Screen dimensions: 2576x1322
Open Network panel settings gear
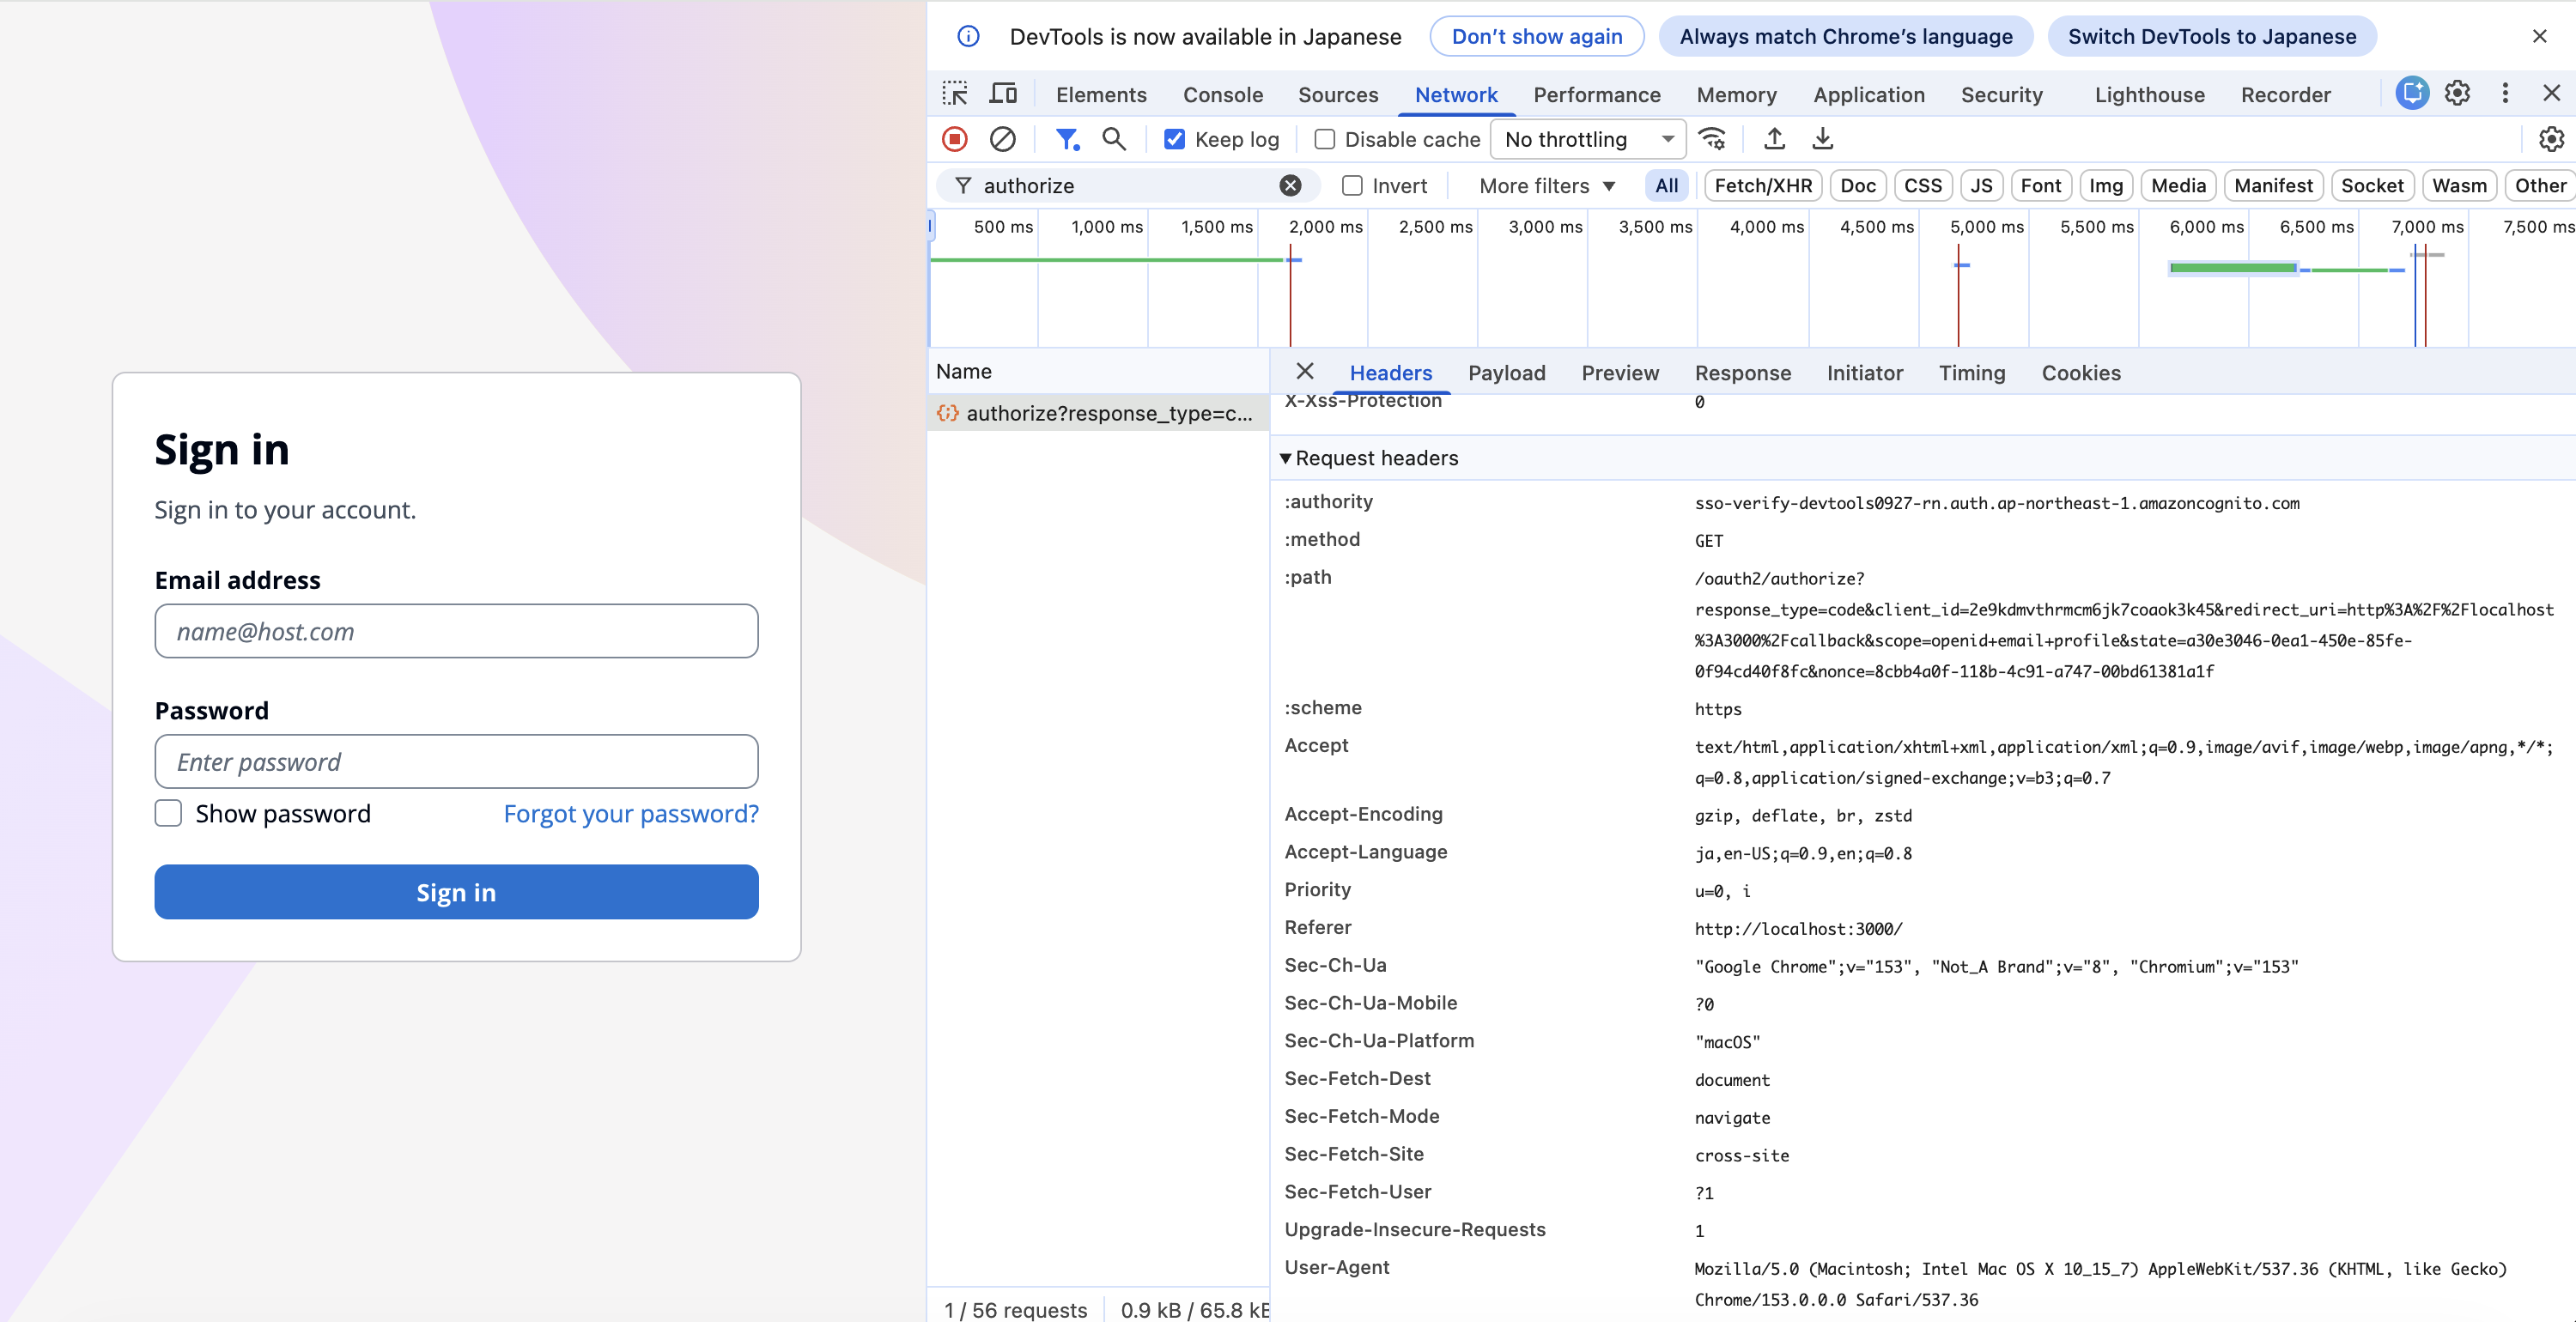tap(2551, 139)
